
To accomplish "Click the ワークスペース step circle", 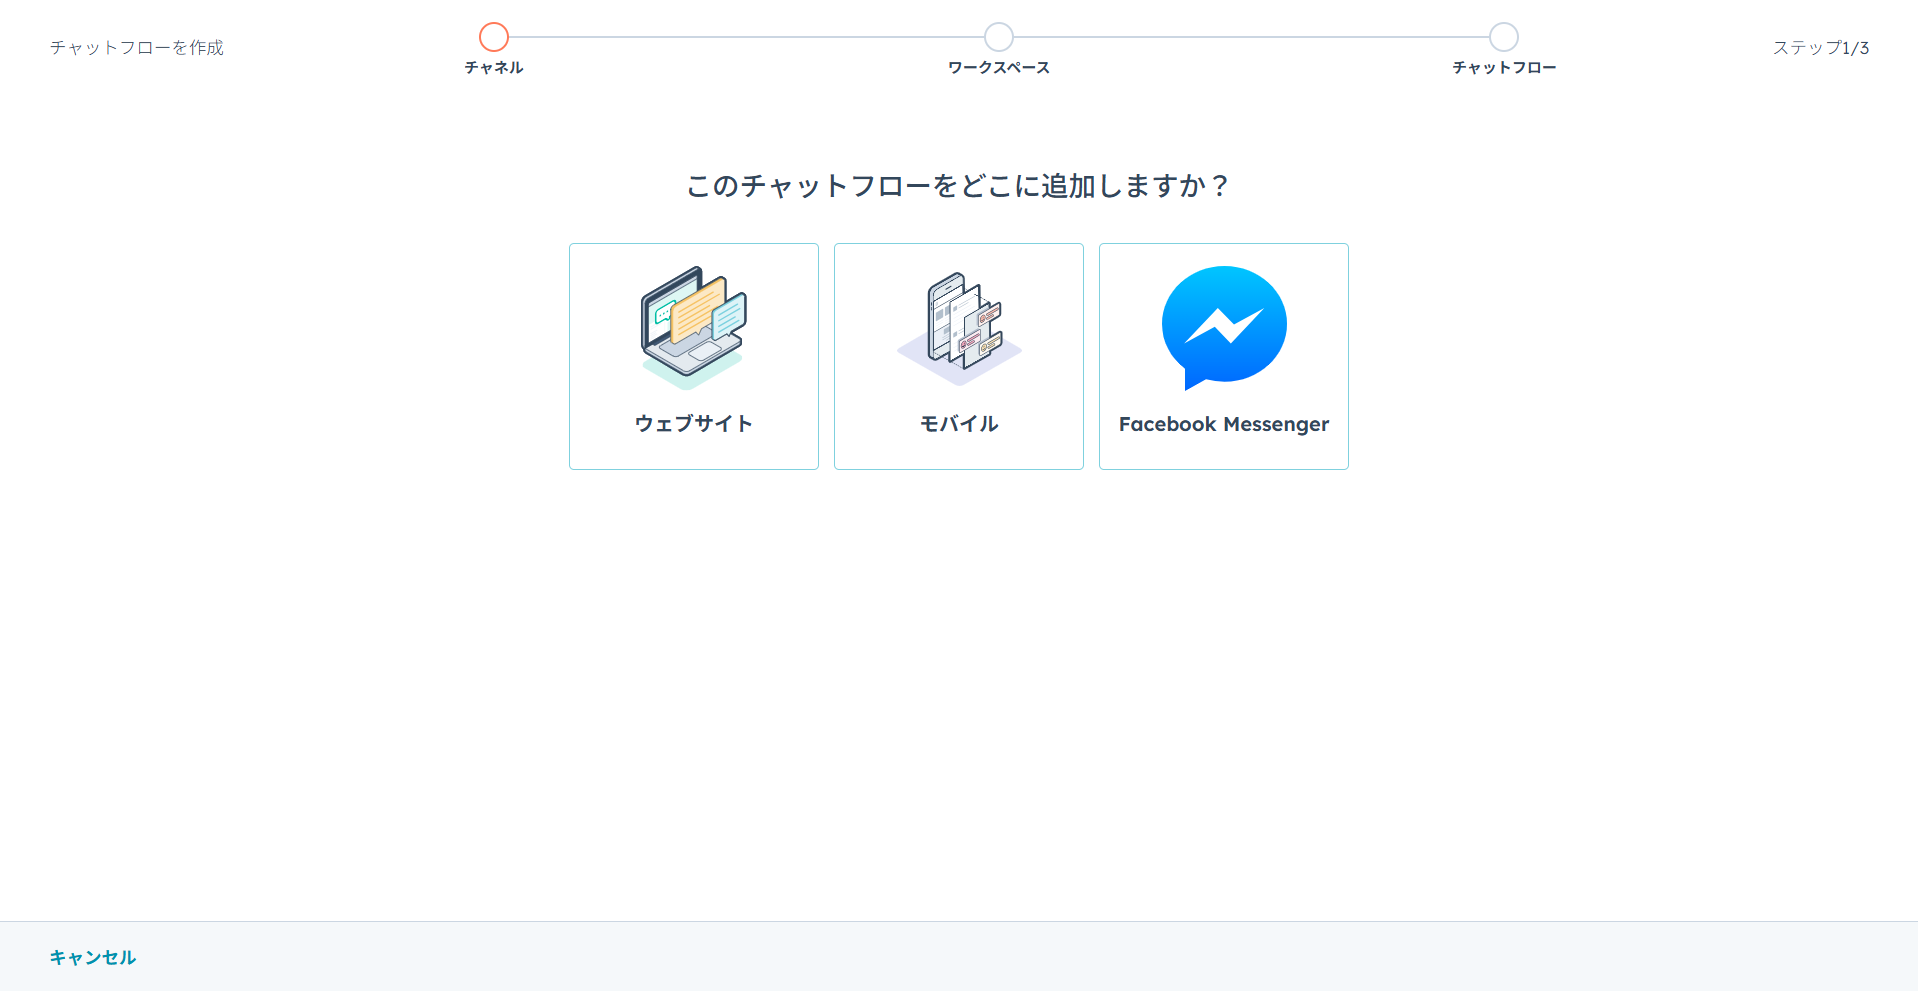I will [x=998, y=37].
